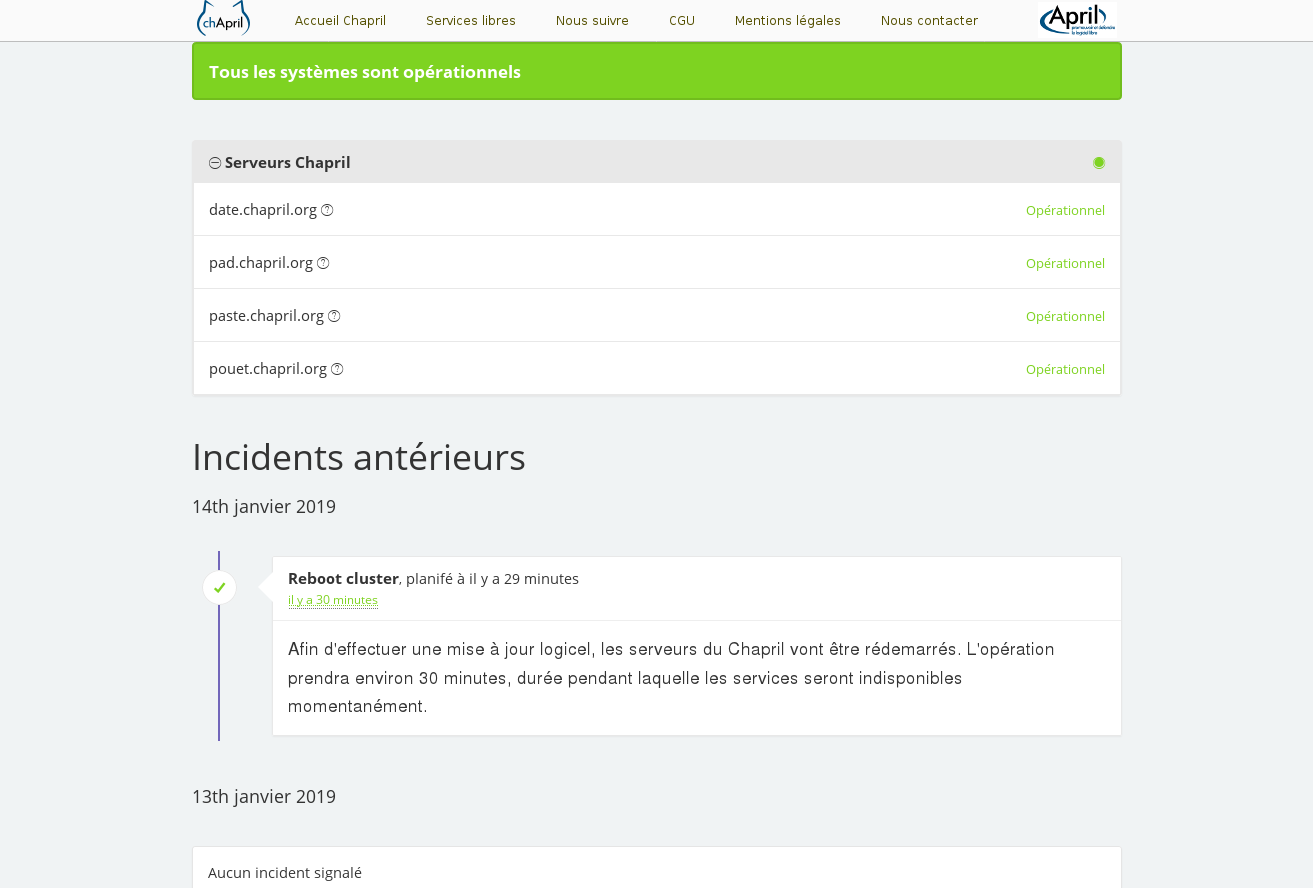The width and height of the screenshot is (1313, 888).
Task: Click help icon next to pouet.chapril.org
Action: 337,369
